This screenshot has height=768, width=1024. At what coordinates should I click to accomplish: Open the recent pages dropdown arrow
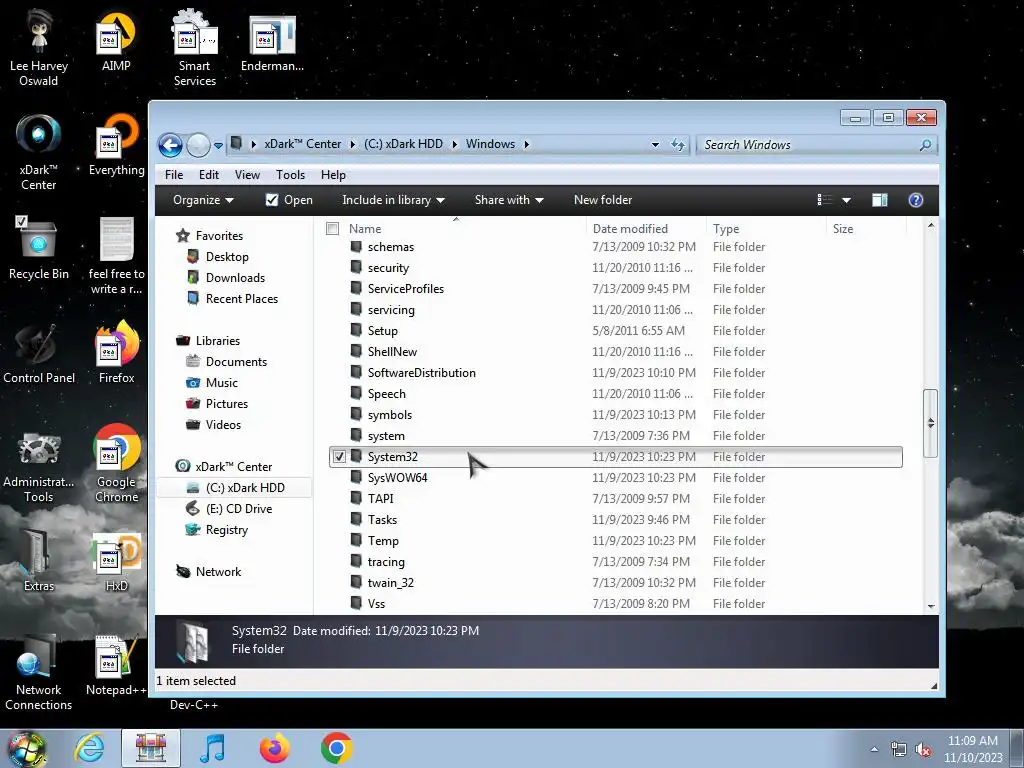click(218, 146)
